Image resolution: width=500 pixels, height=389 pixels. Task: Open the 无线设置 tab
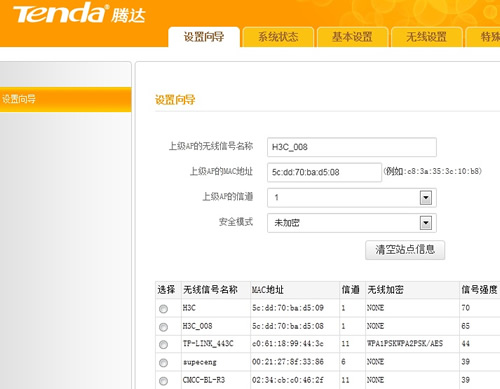[x=426, y=37]
